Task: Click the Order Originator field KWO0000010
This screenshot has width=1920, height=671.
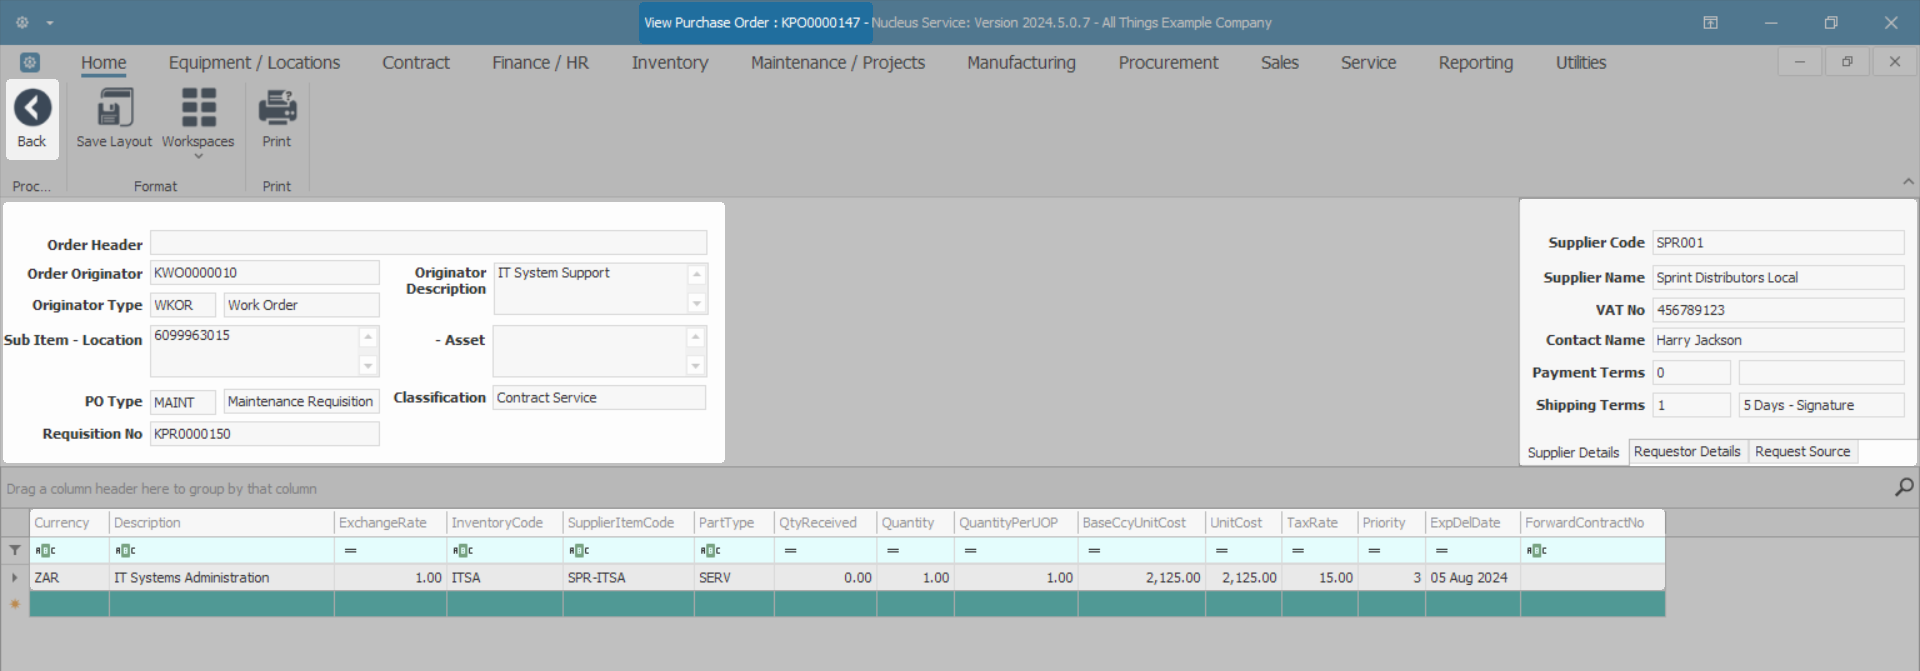Action: 264,272
